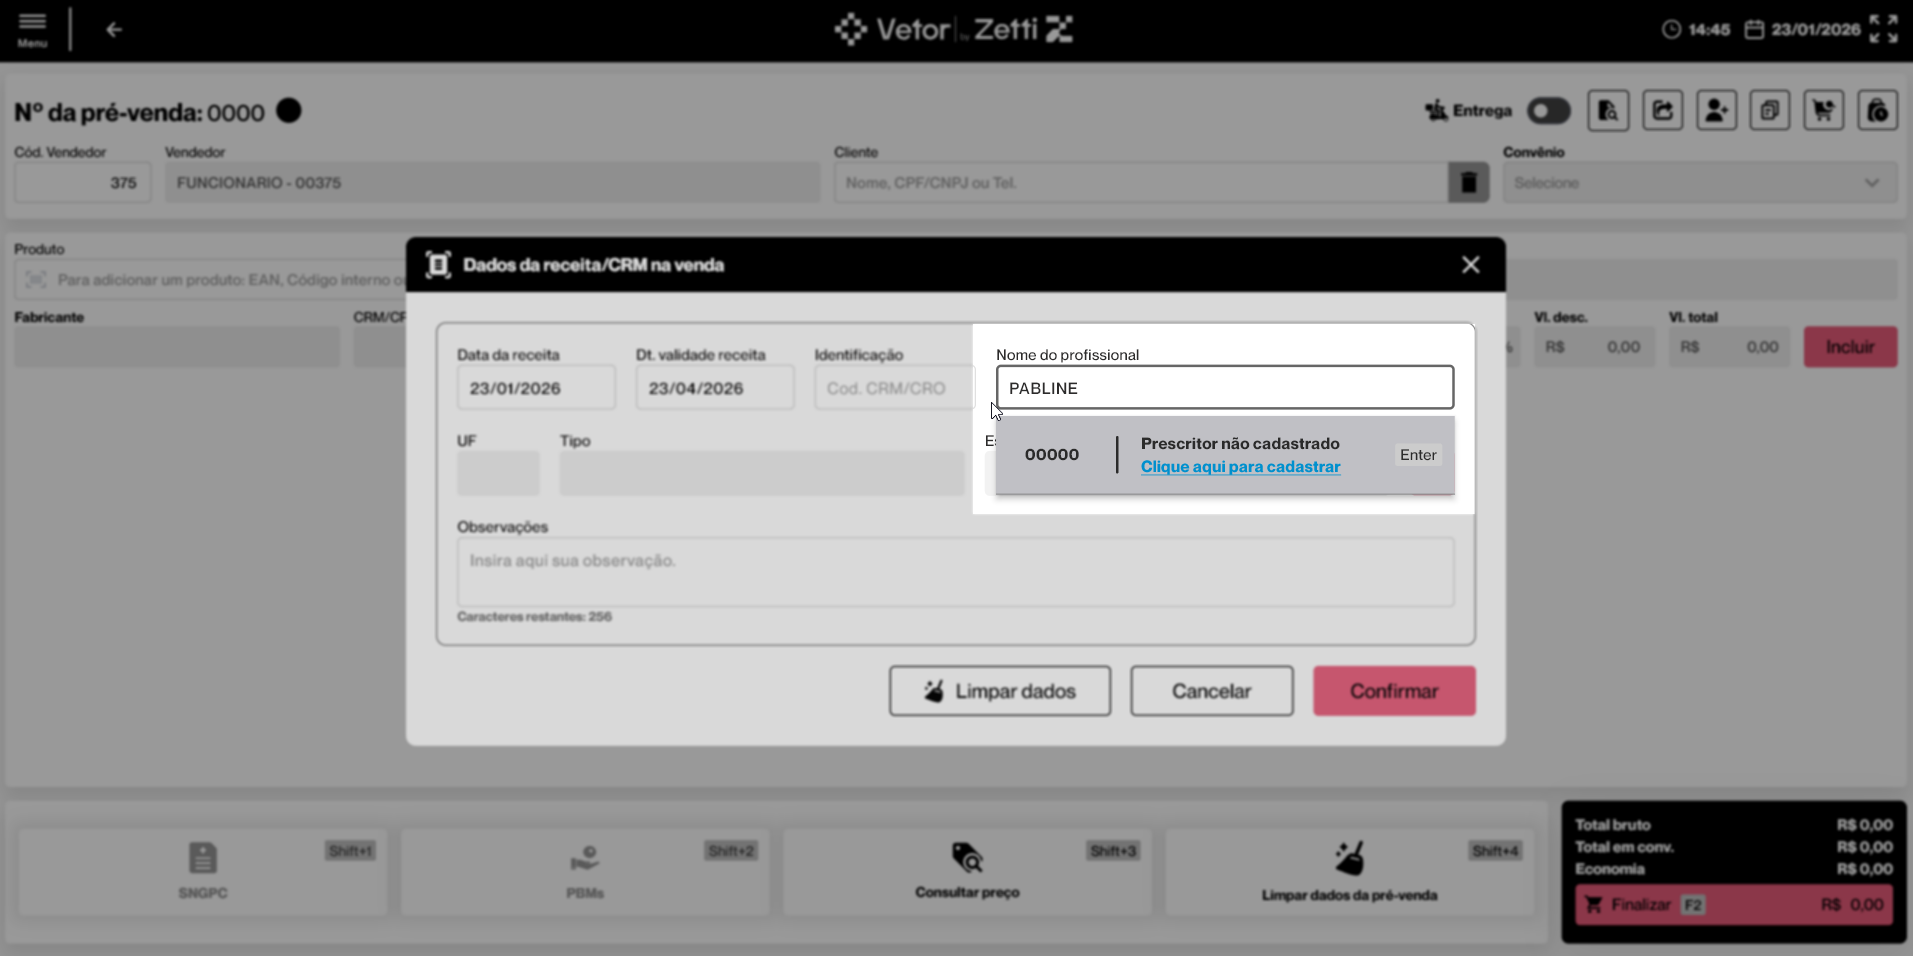
Task: Click the Data da receita date field
Action: click(x=536, y=388)
